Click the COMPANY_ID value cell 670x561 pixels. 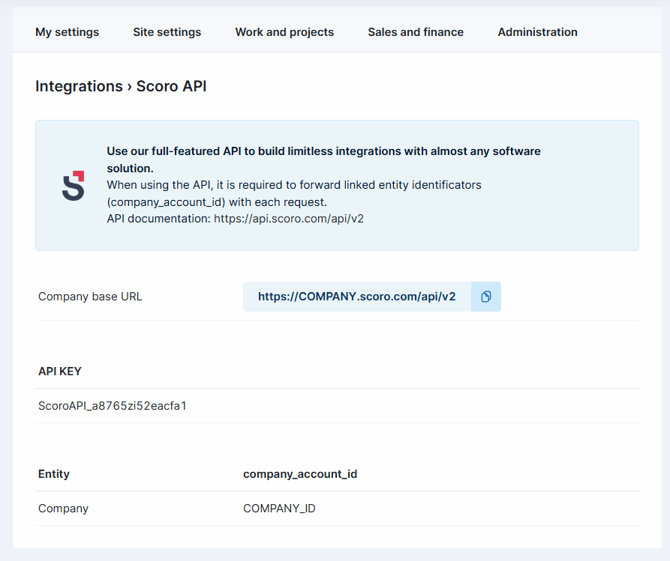click(x=279, y=509)
